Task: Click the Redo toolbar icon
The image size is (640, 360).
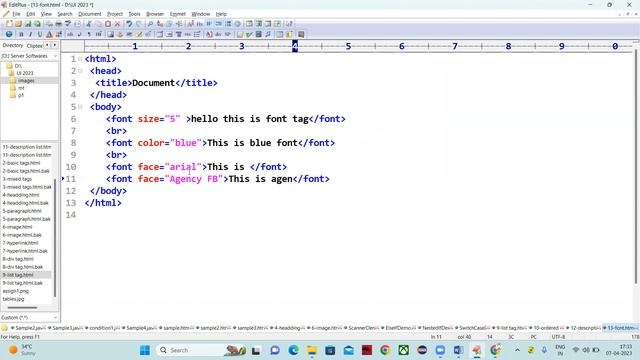Action: click(139, 24)
